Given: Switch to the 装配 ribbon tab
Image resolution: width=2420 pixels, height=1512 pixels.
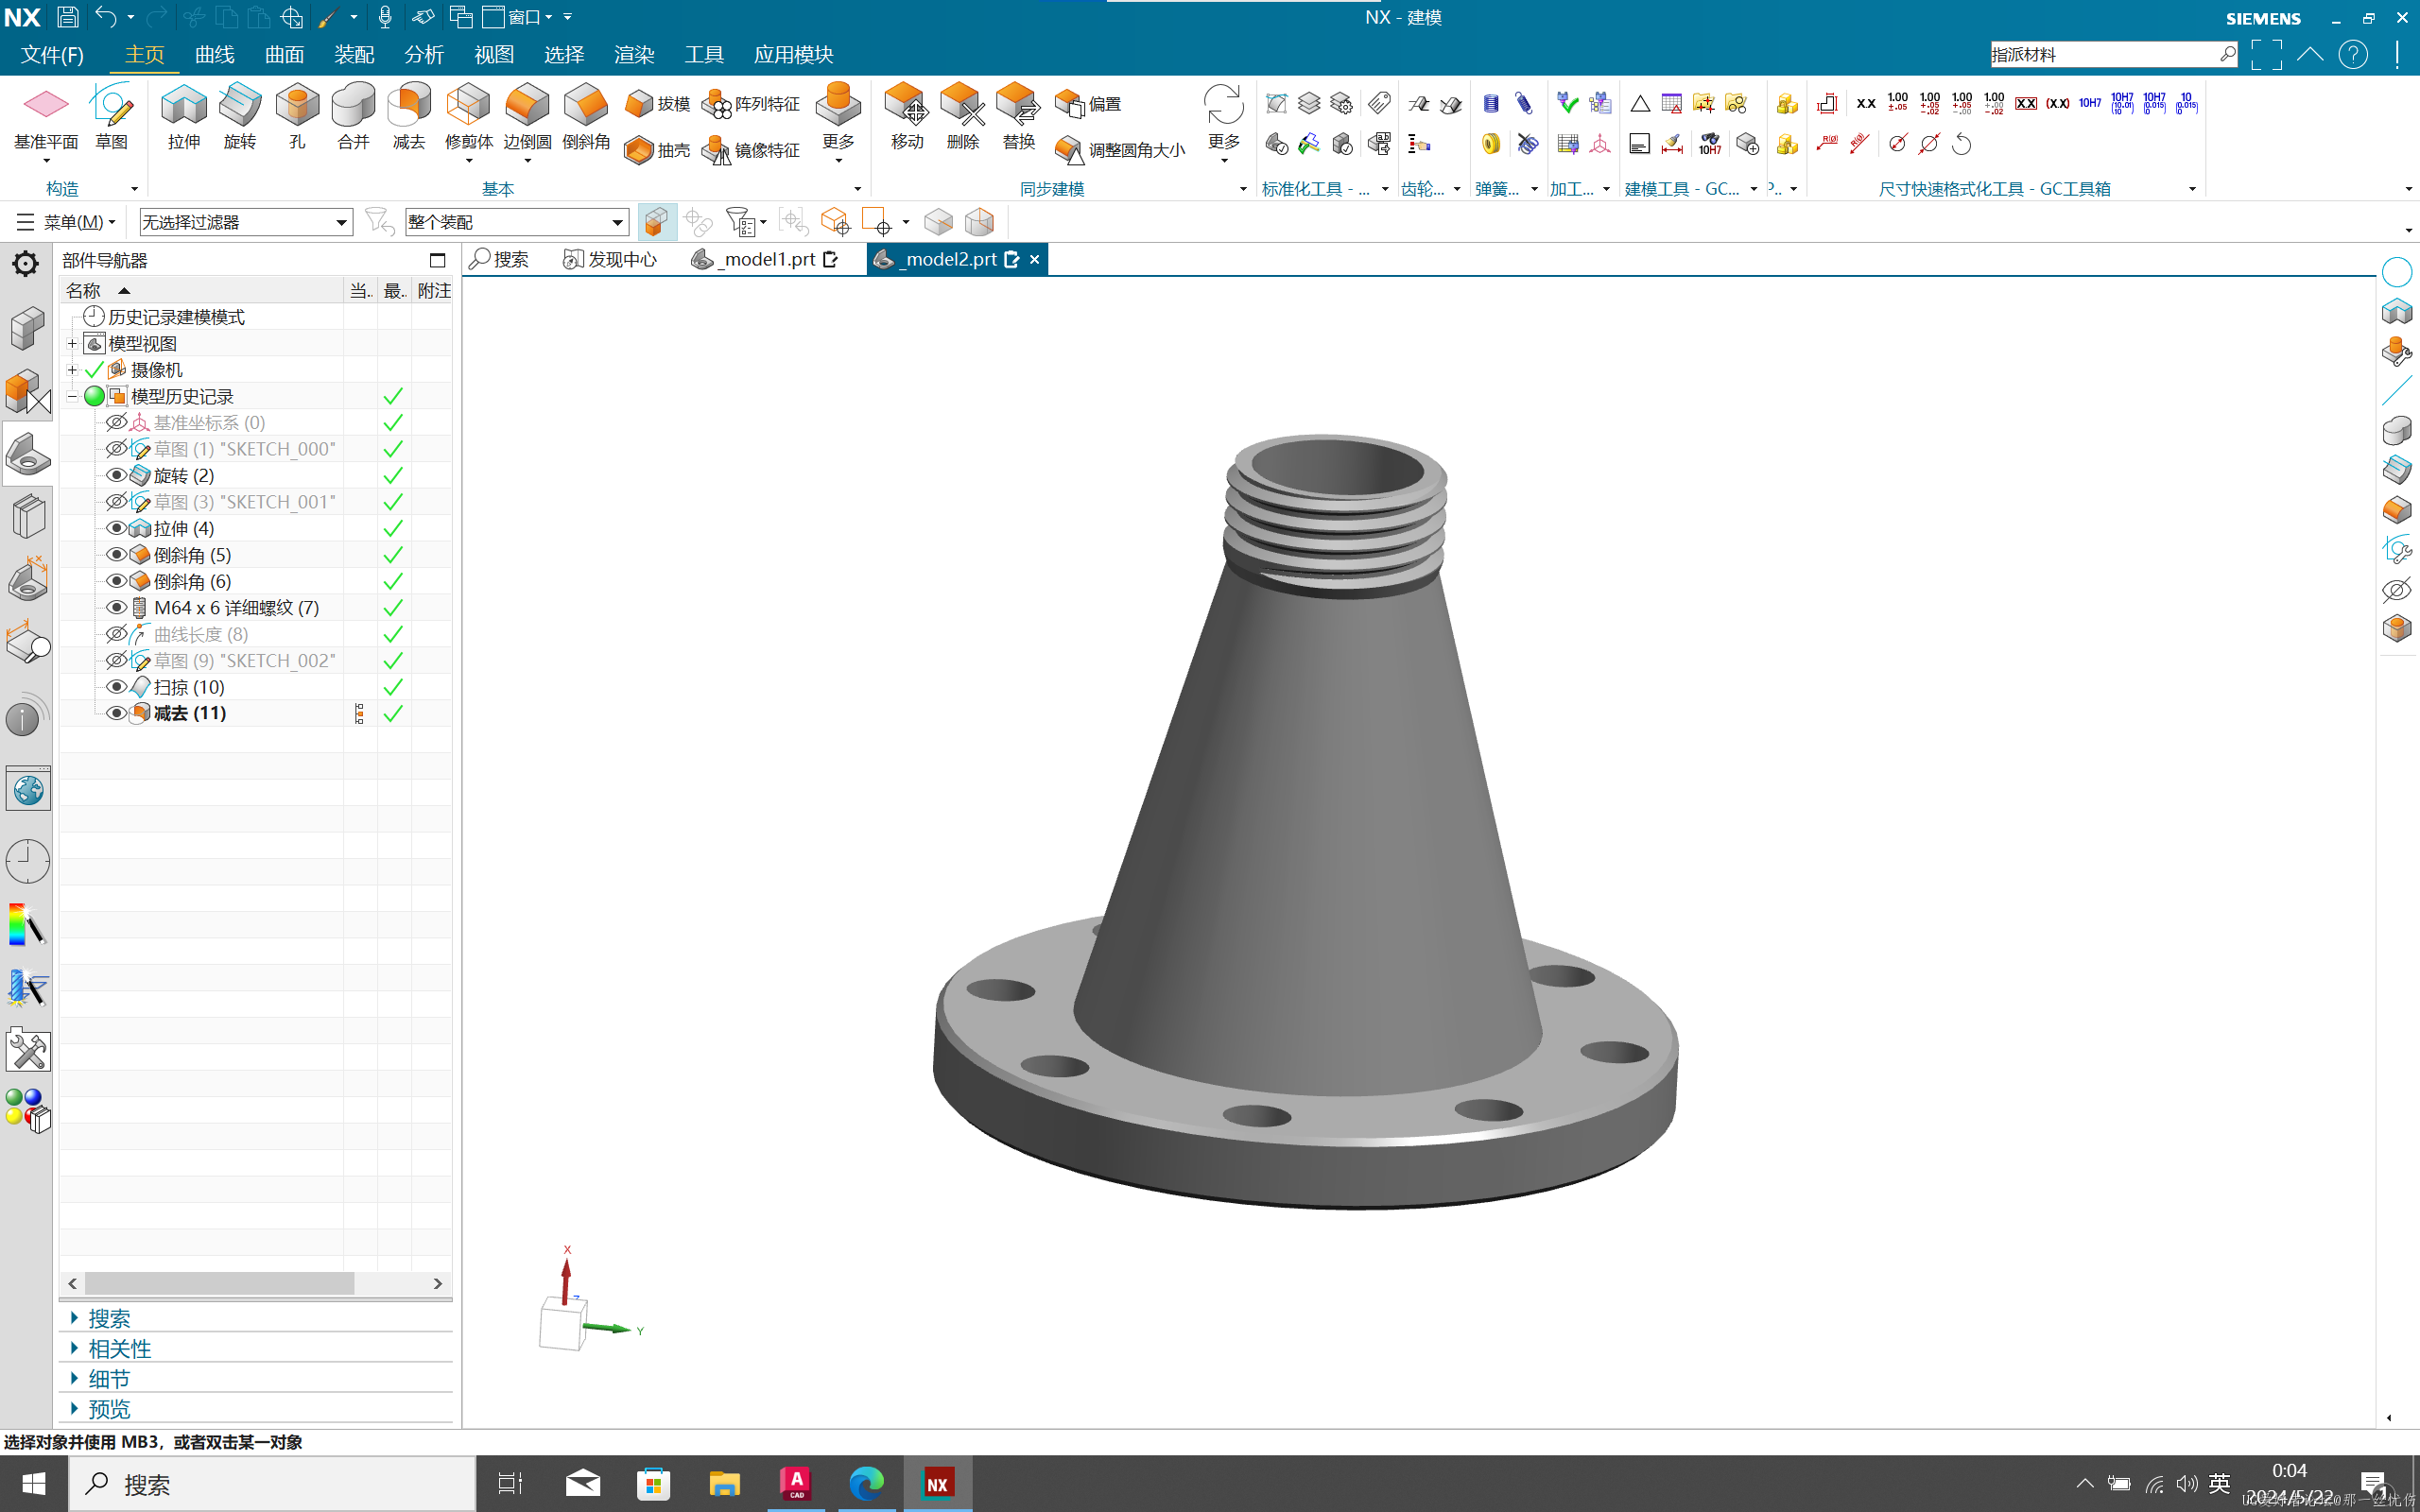Looking at the screenshot, I should [354, 54].
